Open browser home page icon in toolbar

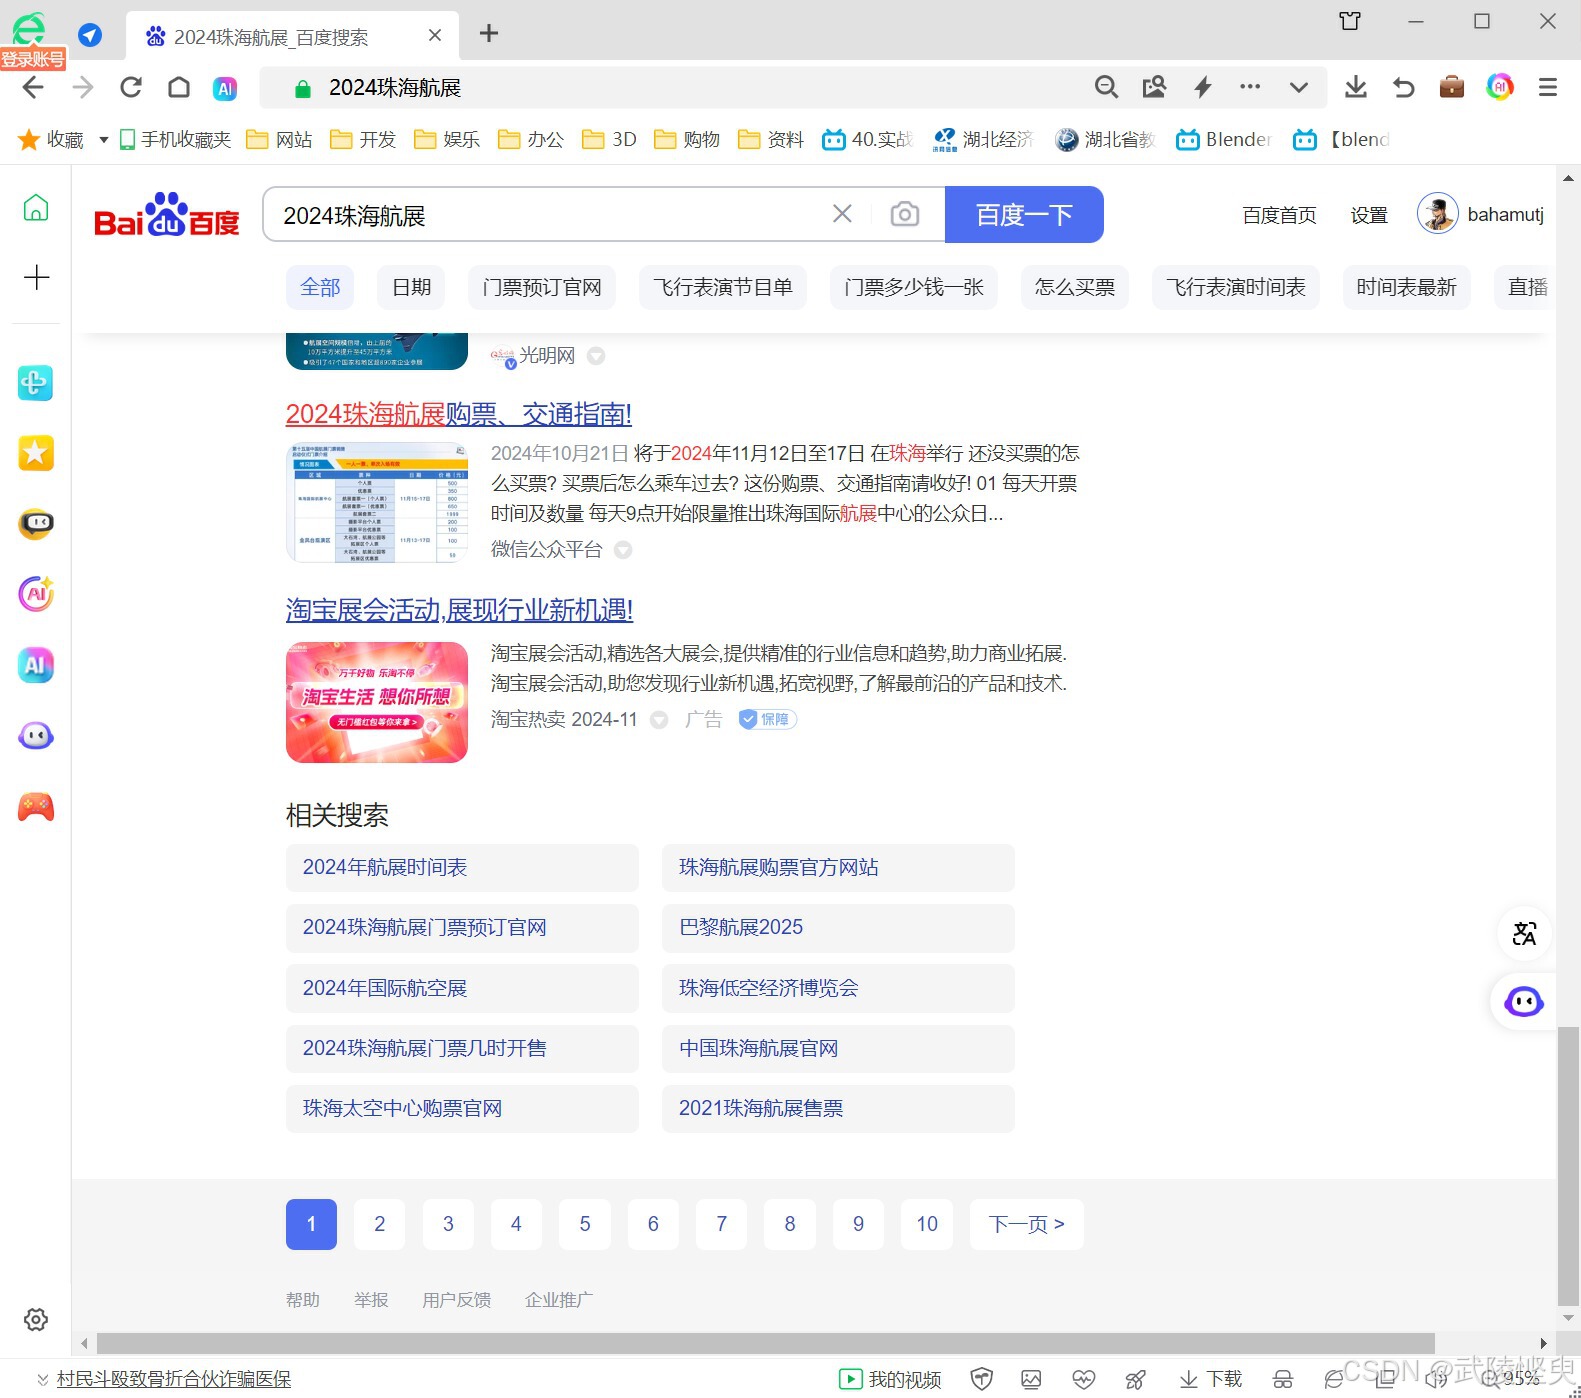click(x=179, y=88)
